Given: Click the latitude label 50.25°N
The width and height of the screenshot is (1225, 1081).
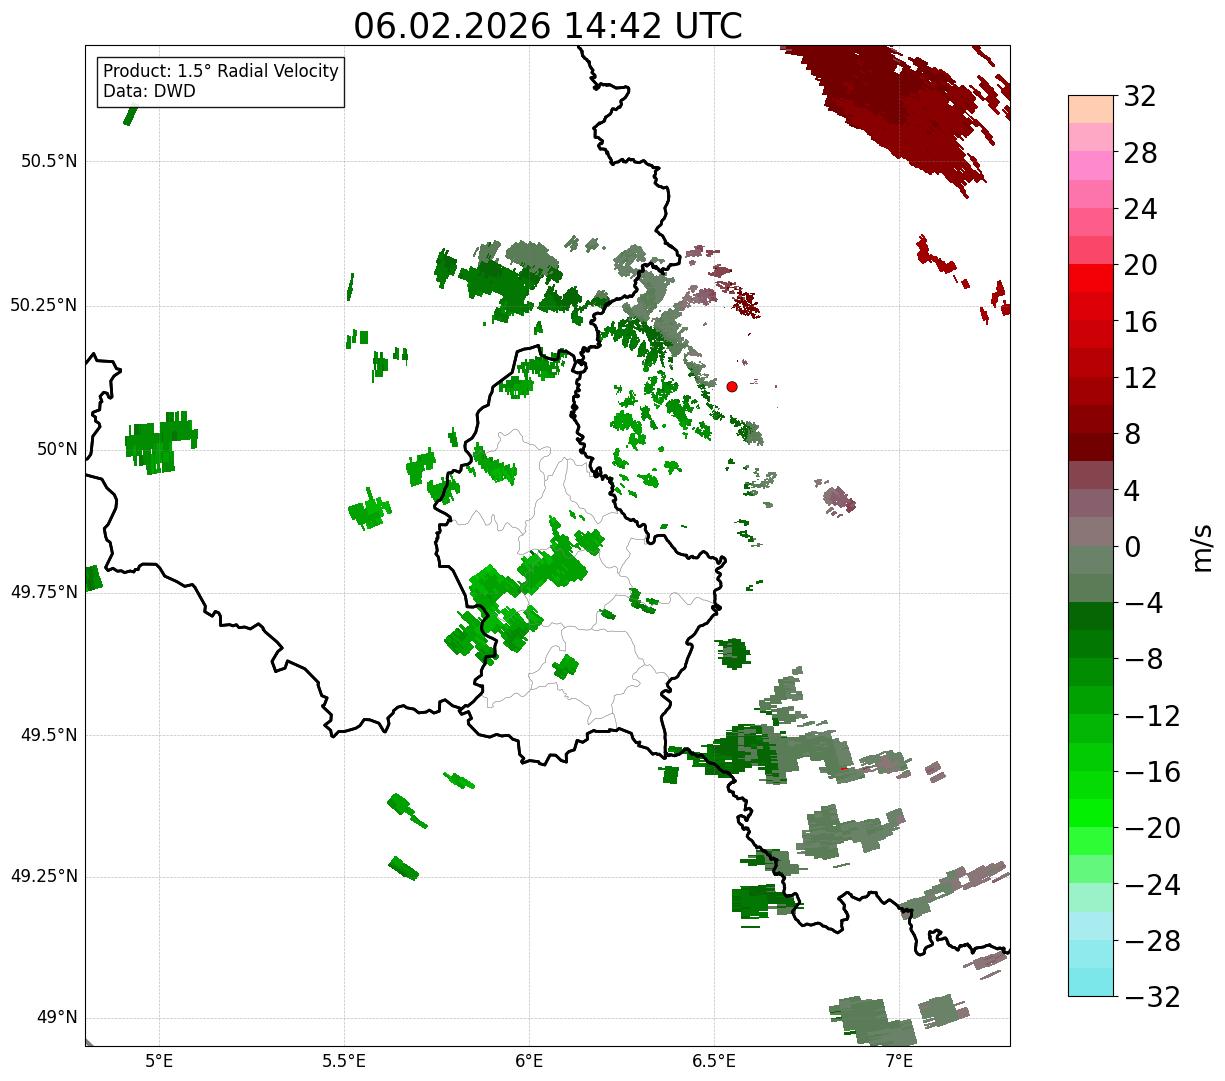Looking at the screenshot, I should (x=44, y=305).
